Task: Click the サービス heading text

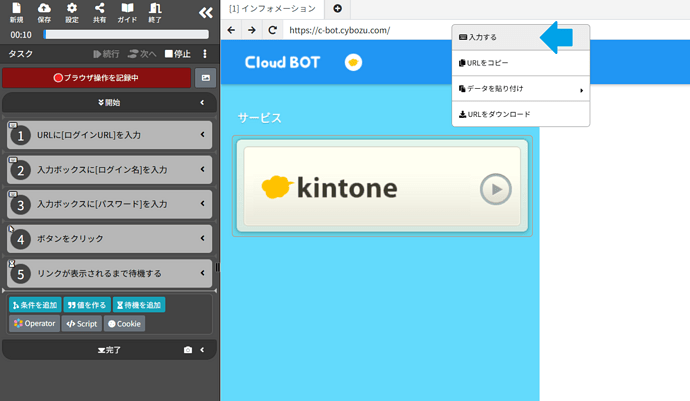Action: tap(260, 118)
